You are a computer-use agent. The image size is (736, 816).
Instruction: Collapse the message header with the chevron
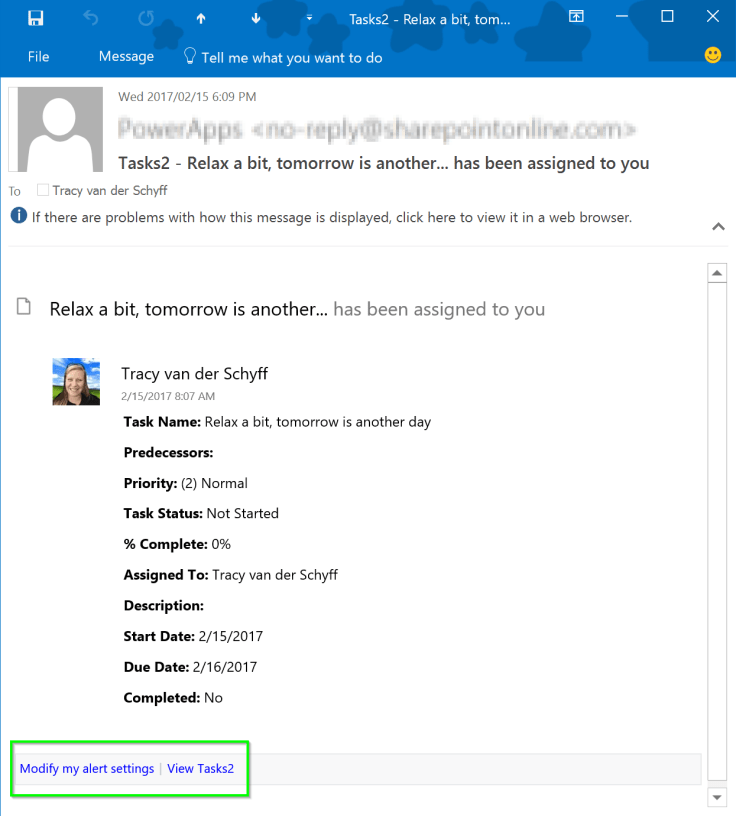pos(717,227)
